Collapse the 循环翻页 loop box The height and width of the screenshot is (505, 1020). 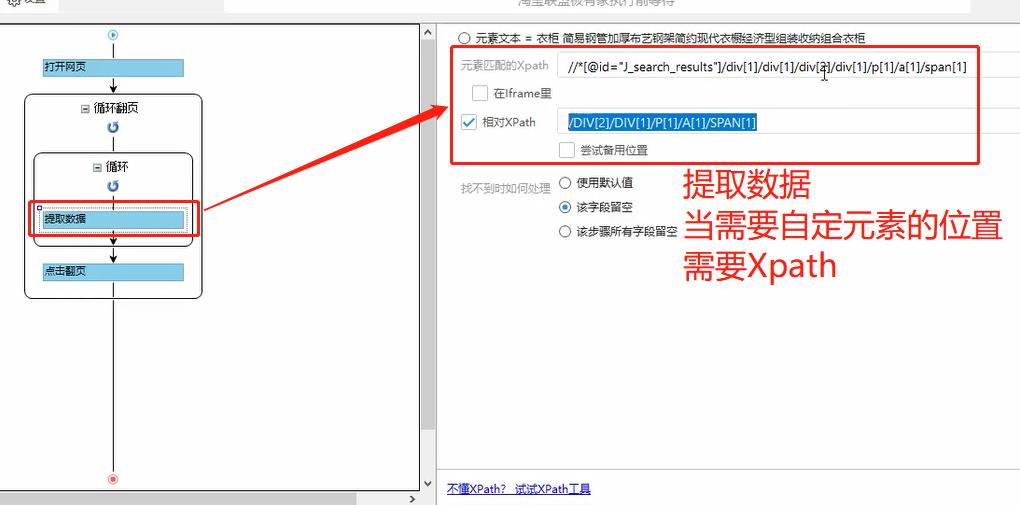[85, 109]
